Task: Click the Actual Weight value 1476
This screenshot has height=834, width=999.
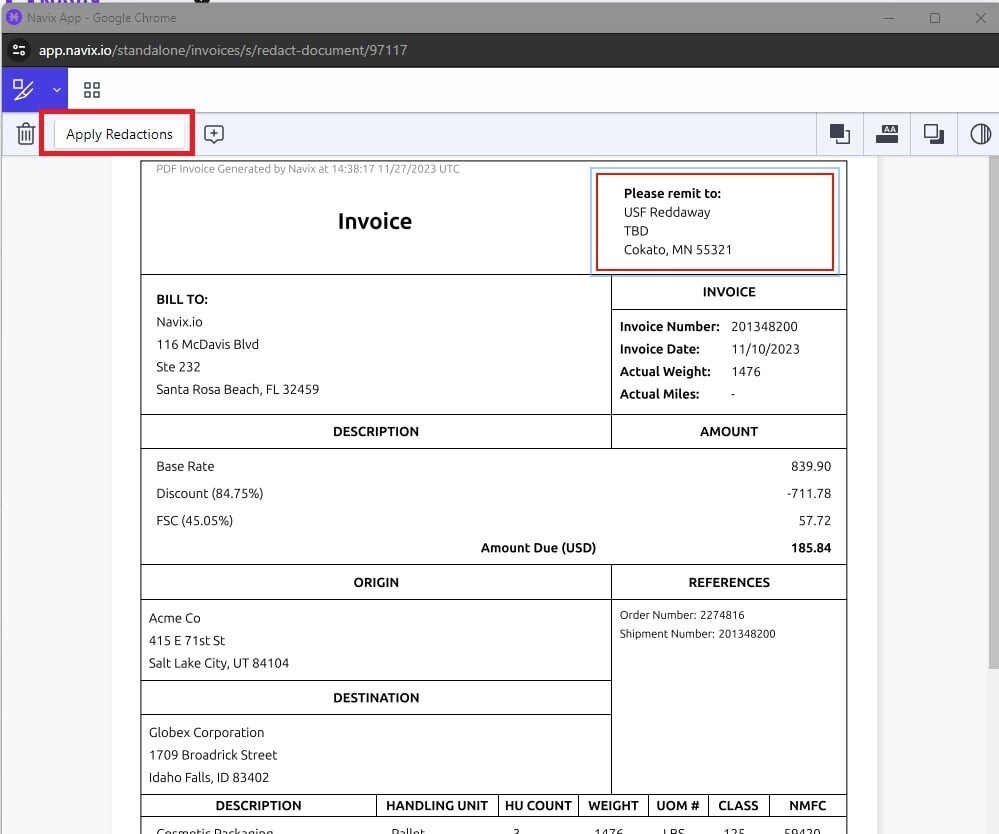Action: (x=746, y=371)
